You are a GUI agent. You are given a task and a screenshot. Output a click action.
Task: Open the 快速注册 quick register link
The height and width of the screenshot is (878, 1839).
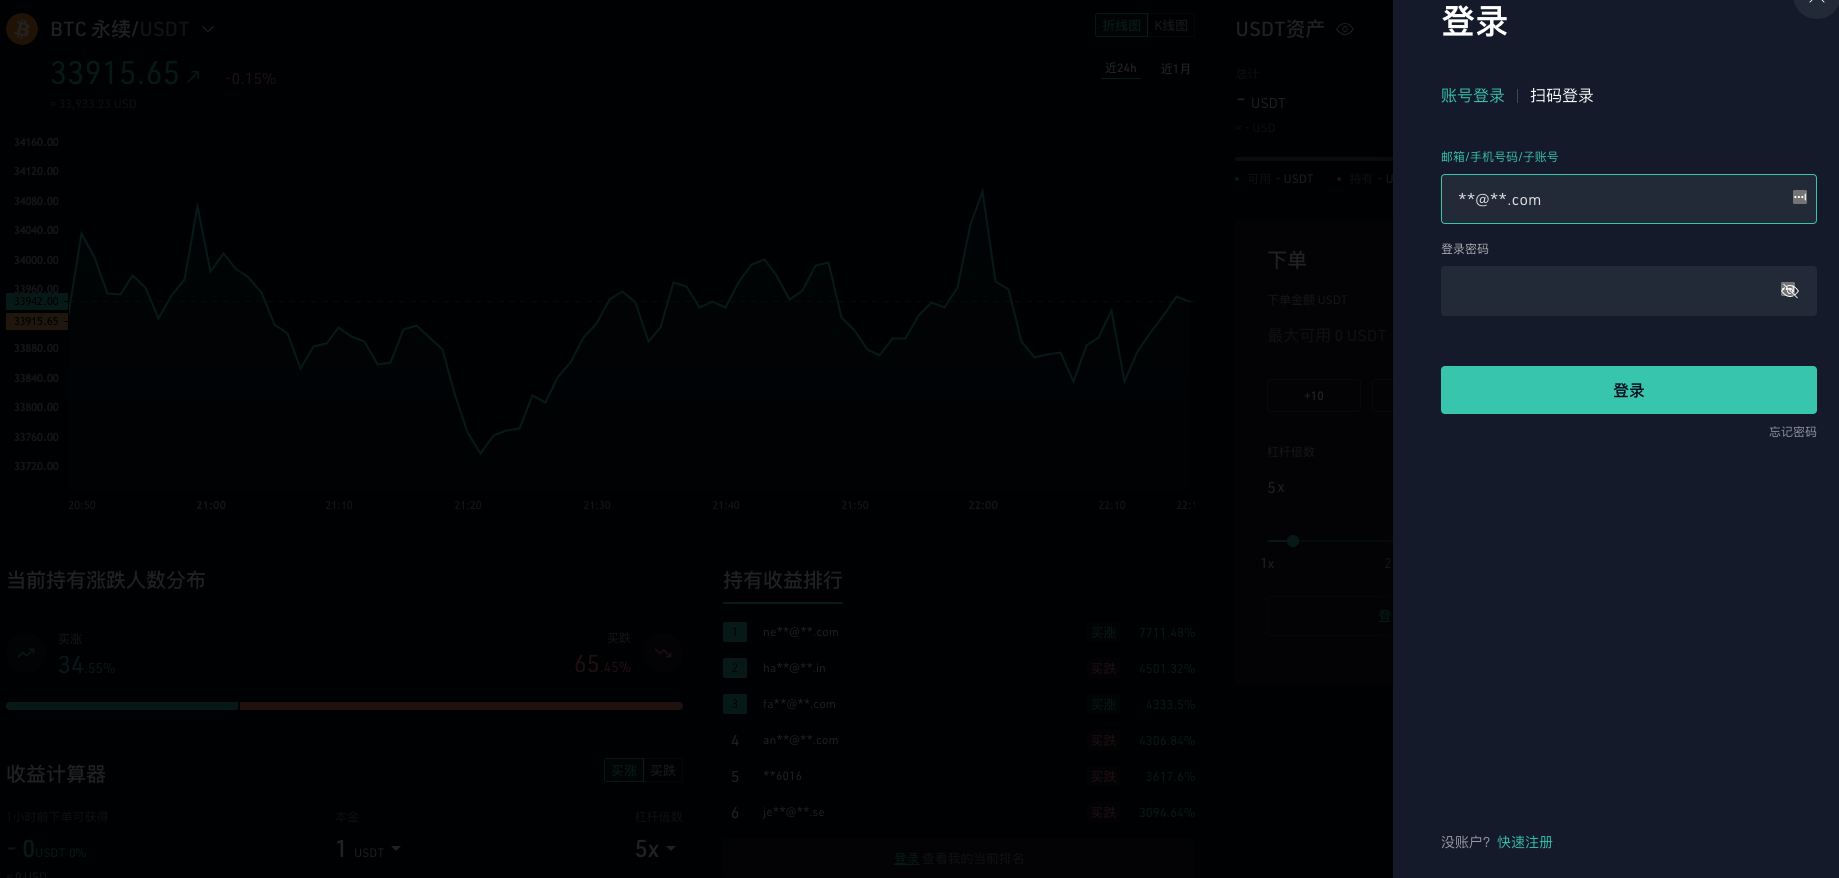(x=1524, y=842)
